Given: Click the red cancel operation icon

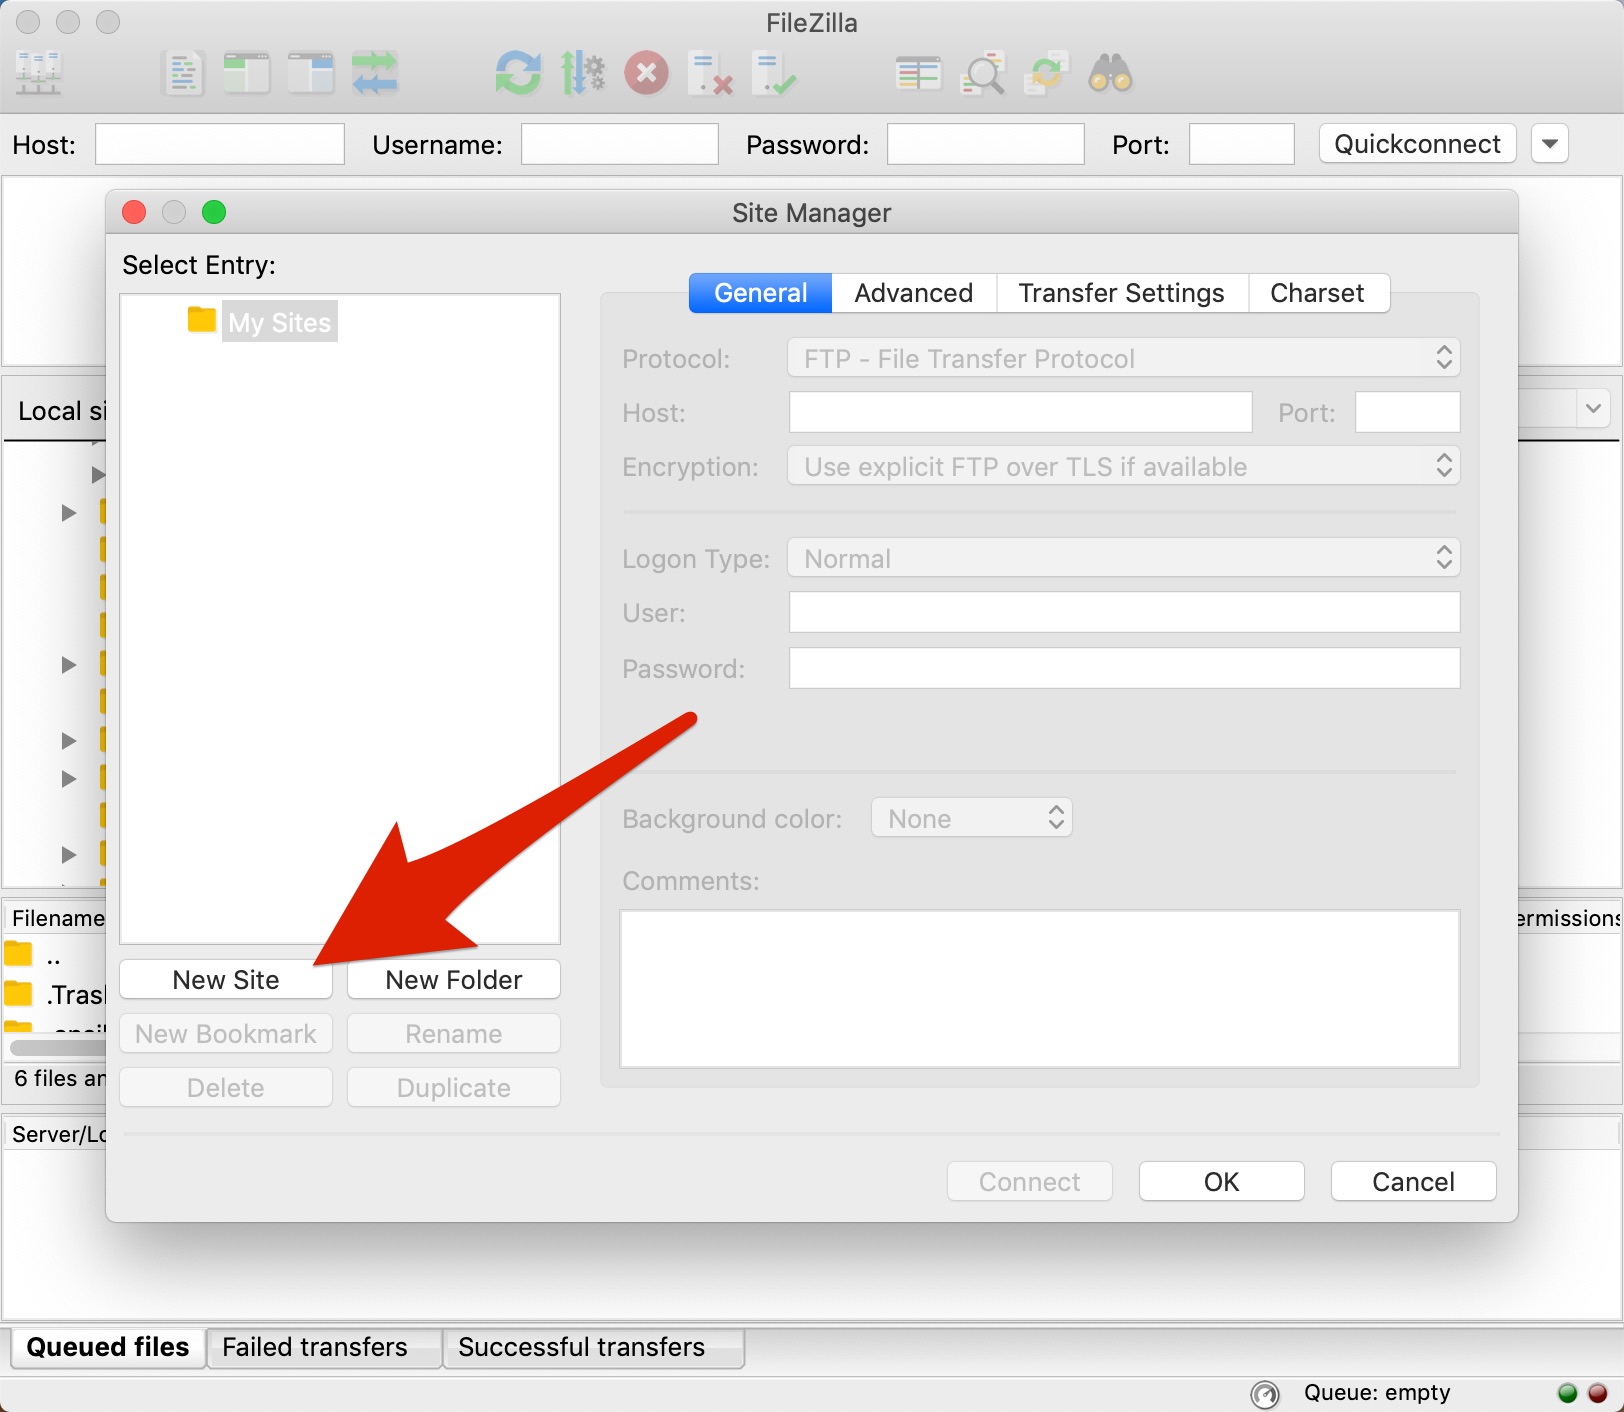Looking at the screenshot, I should tap(647, 73).
